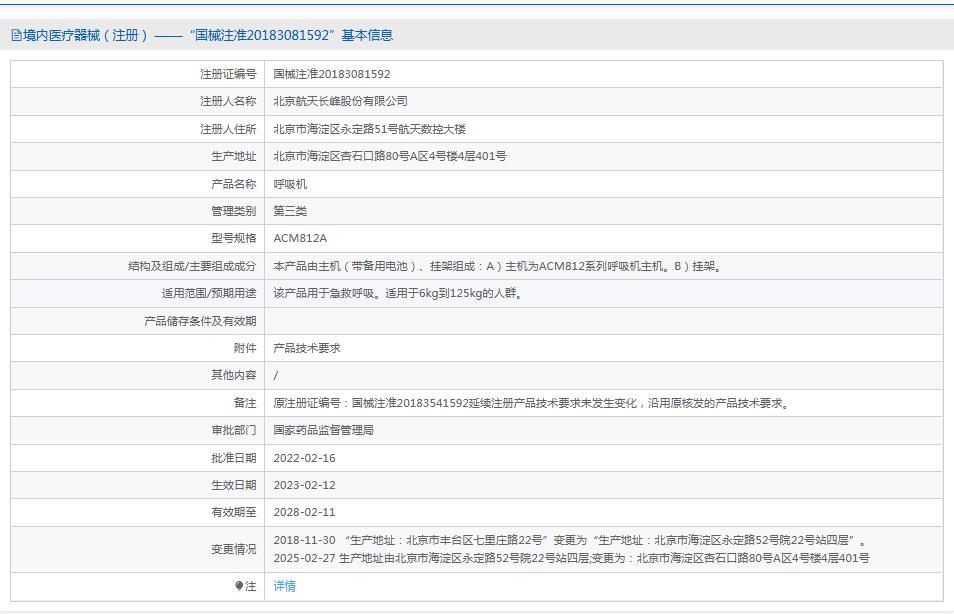Select the effective date 2023-02-12

click(306, 485)
